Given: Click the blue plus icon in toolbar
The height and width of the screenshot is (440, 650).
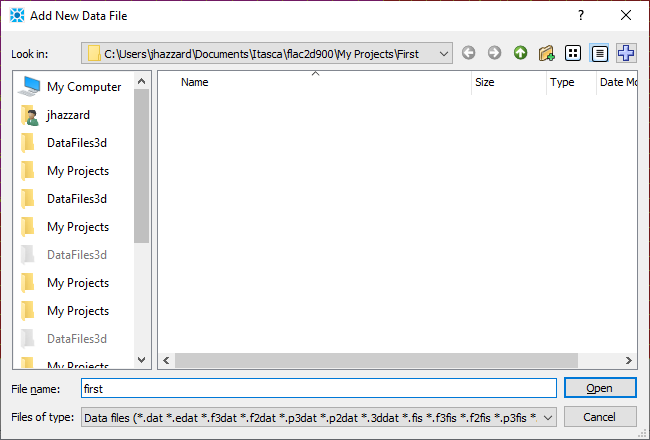Looking at the screenshot, I should point(626,53).
